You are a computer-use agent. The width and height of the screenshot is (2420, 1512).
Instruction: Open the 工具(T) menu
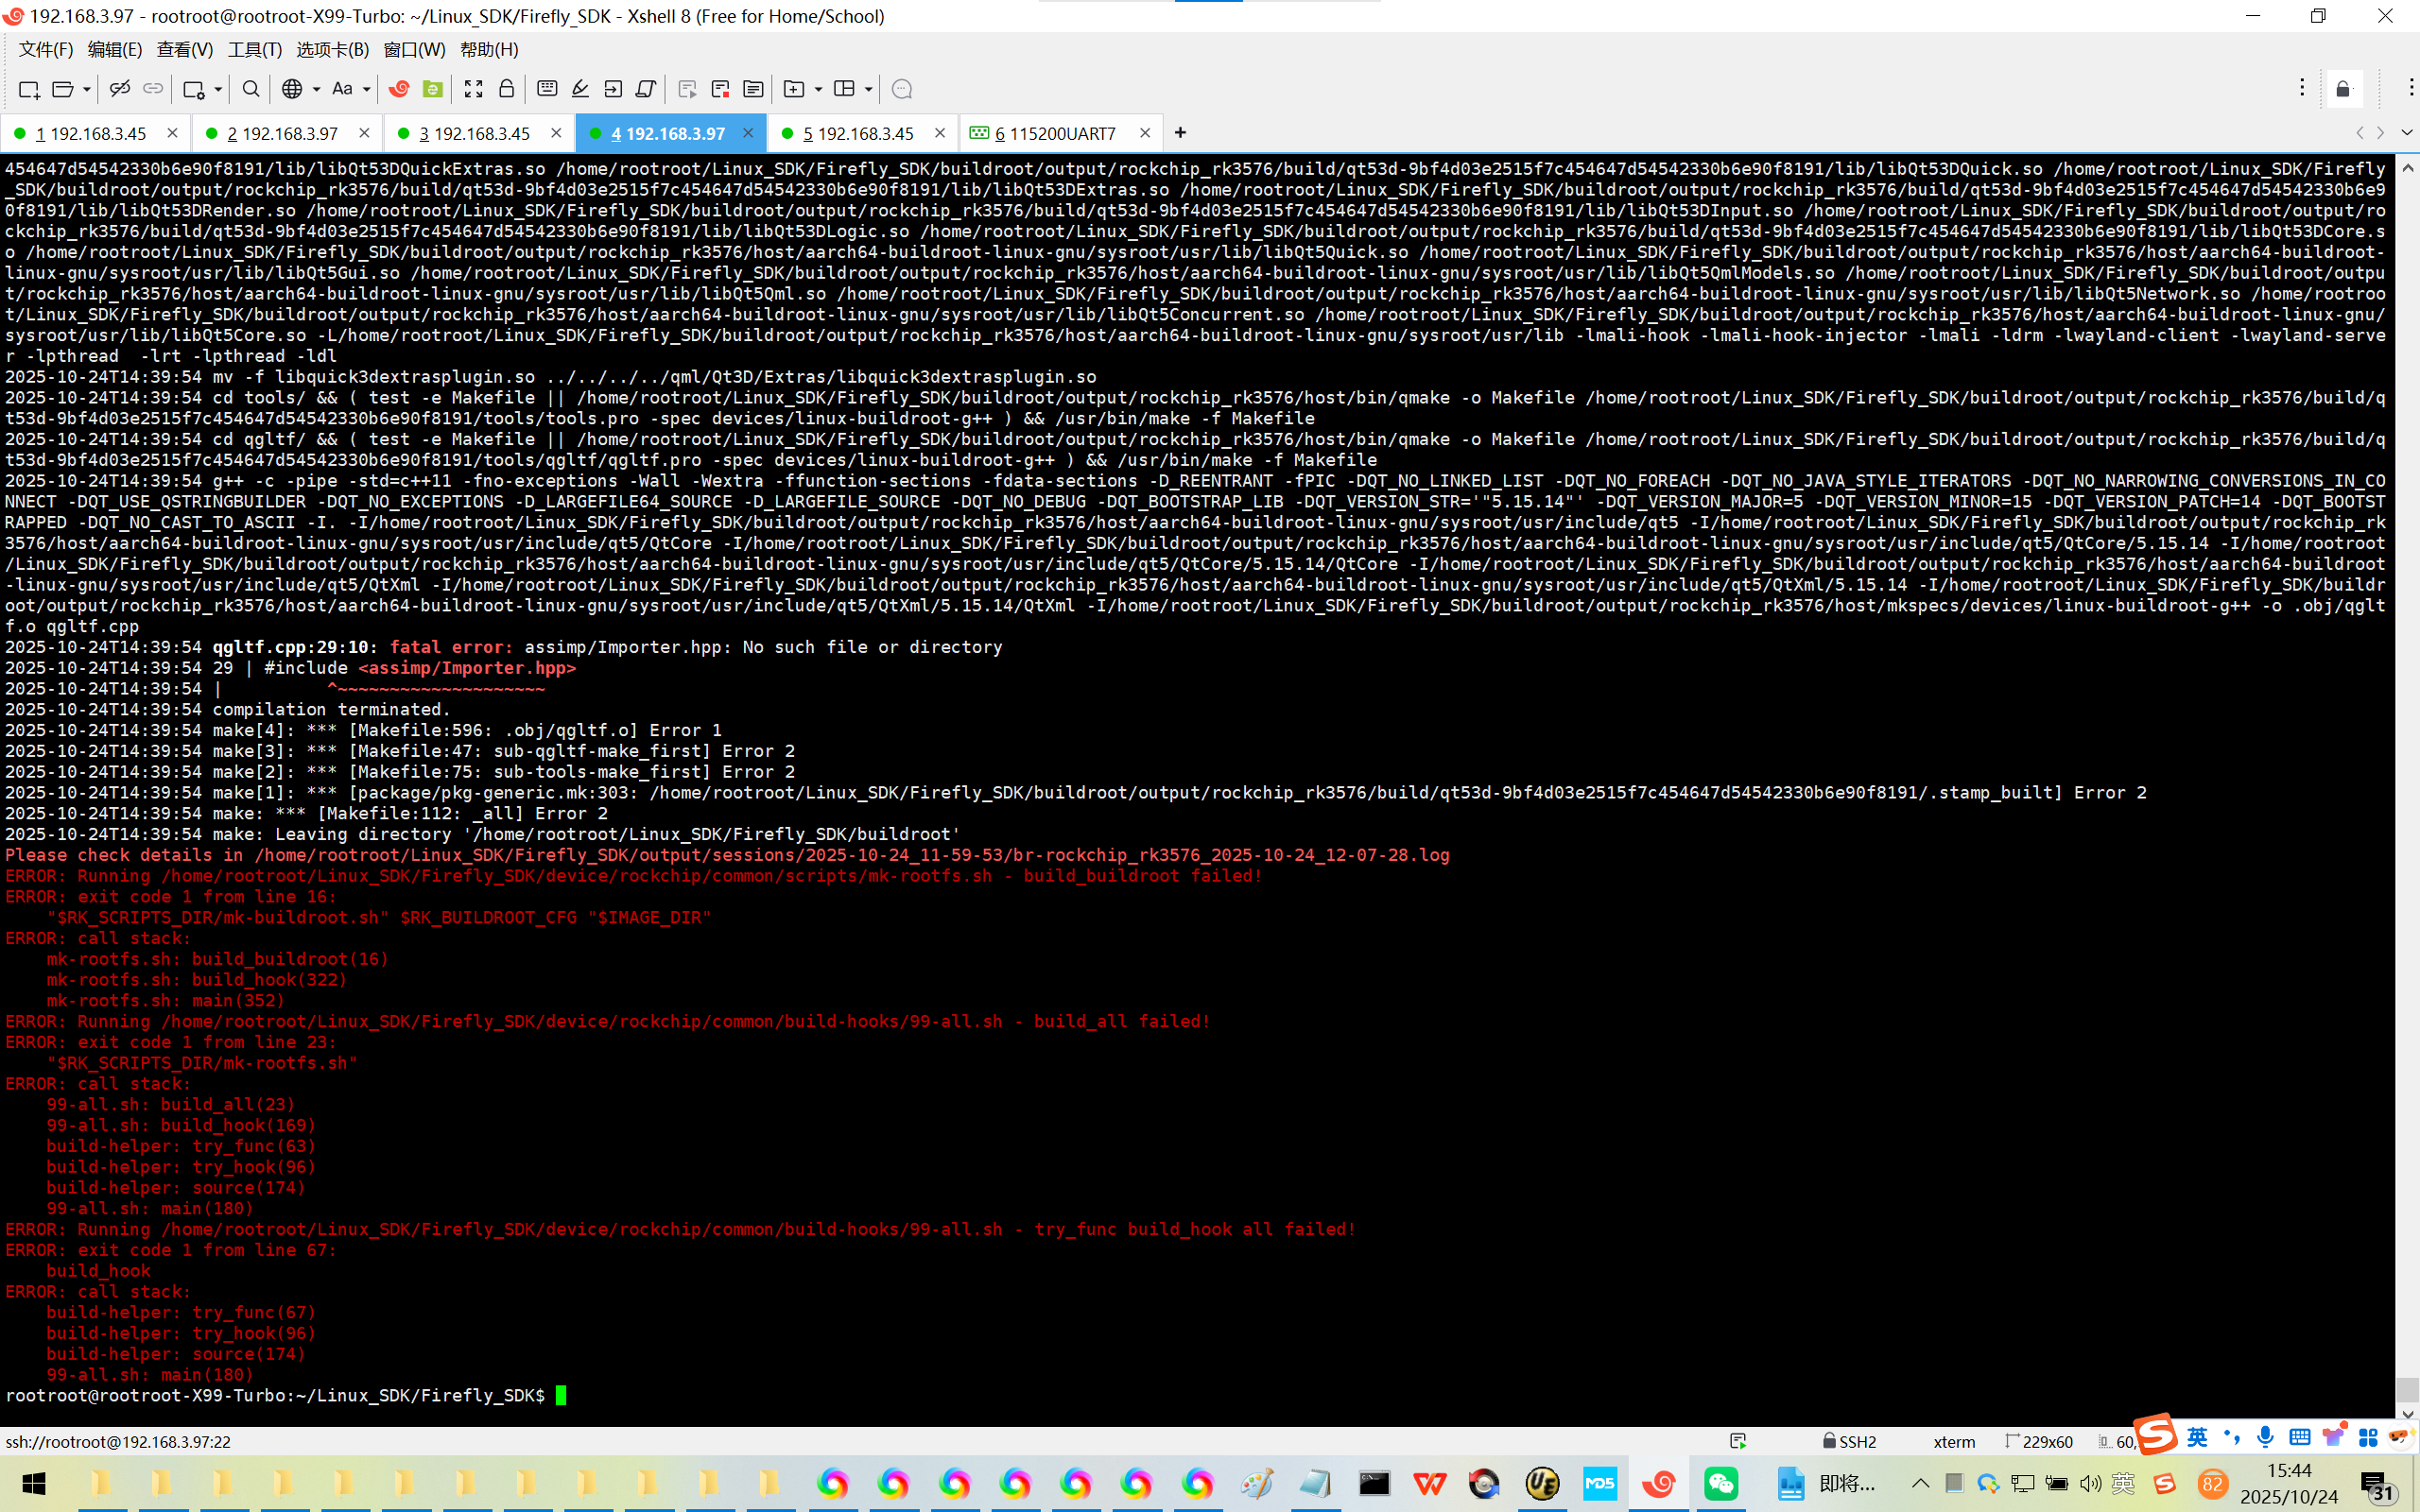click(x=254, y=49)
